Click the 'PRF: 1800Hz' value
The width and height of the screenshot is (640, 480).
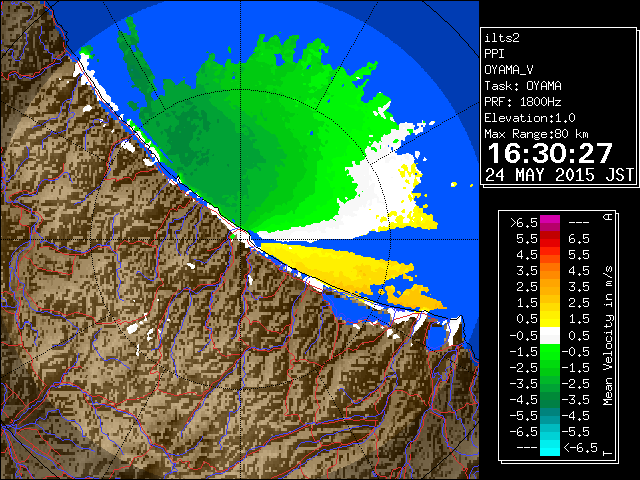pos(523,102)
